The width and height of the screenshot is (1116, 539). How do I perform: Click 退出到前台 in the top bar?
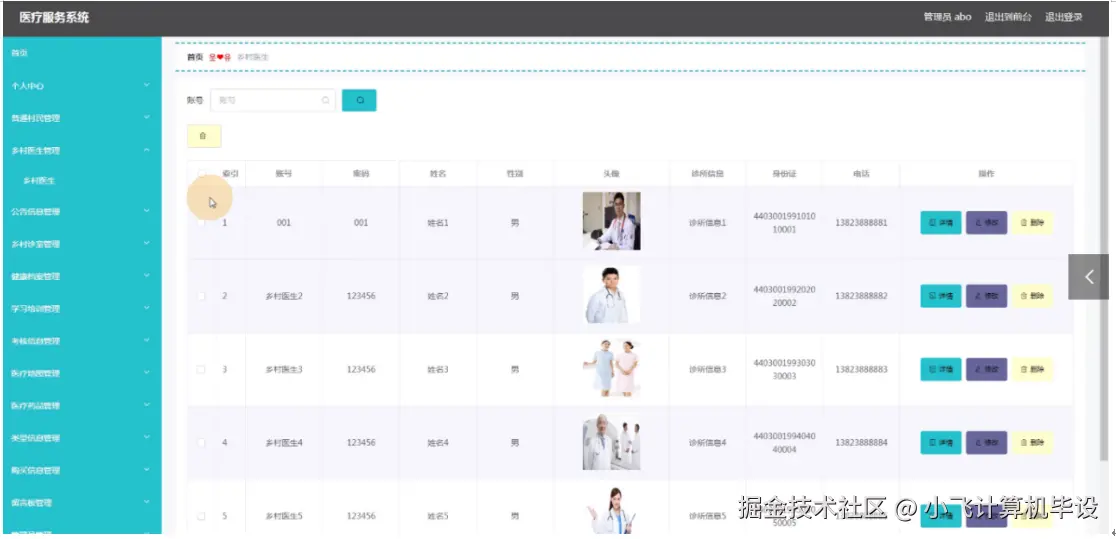1008,17
